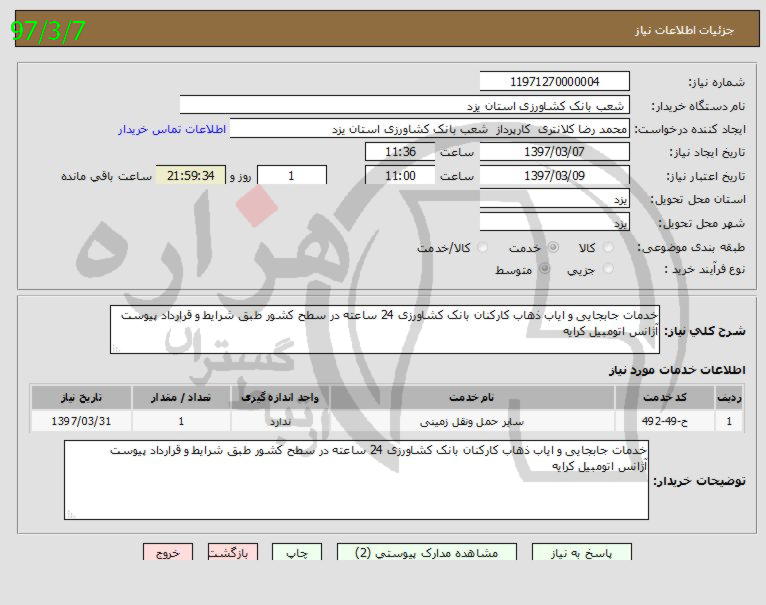Click the 'ردیف' column header
Screen dimensions: 766x605
click(x=729, y=398)
